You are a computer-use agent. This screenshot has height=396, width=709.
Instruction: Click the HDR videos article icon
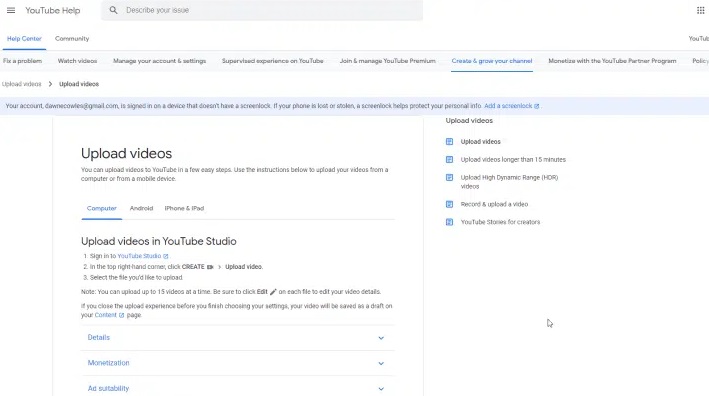[449, 178]
